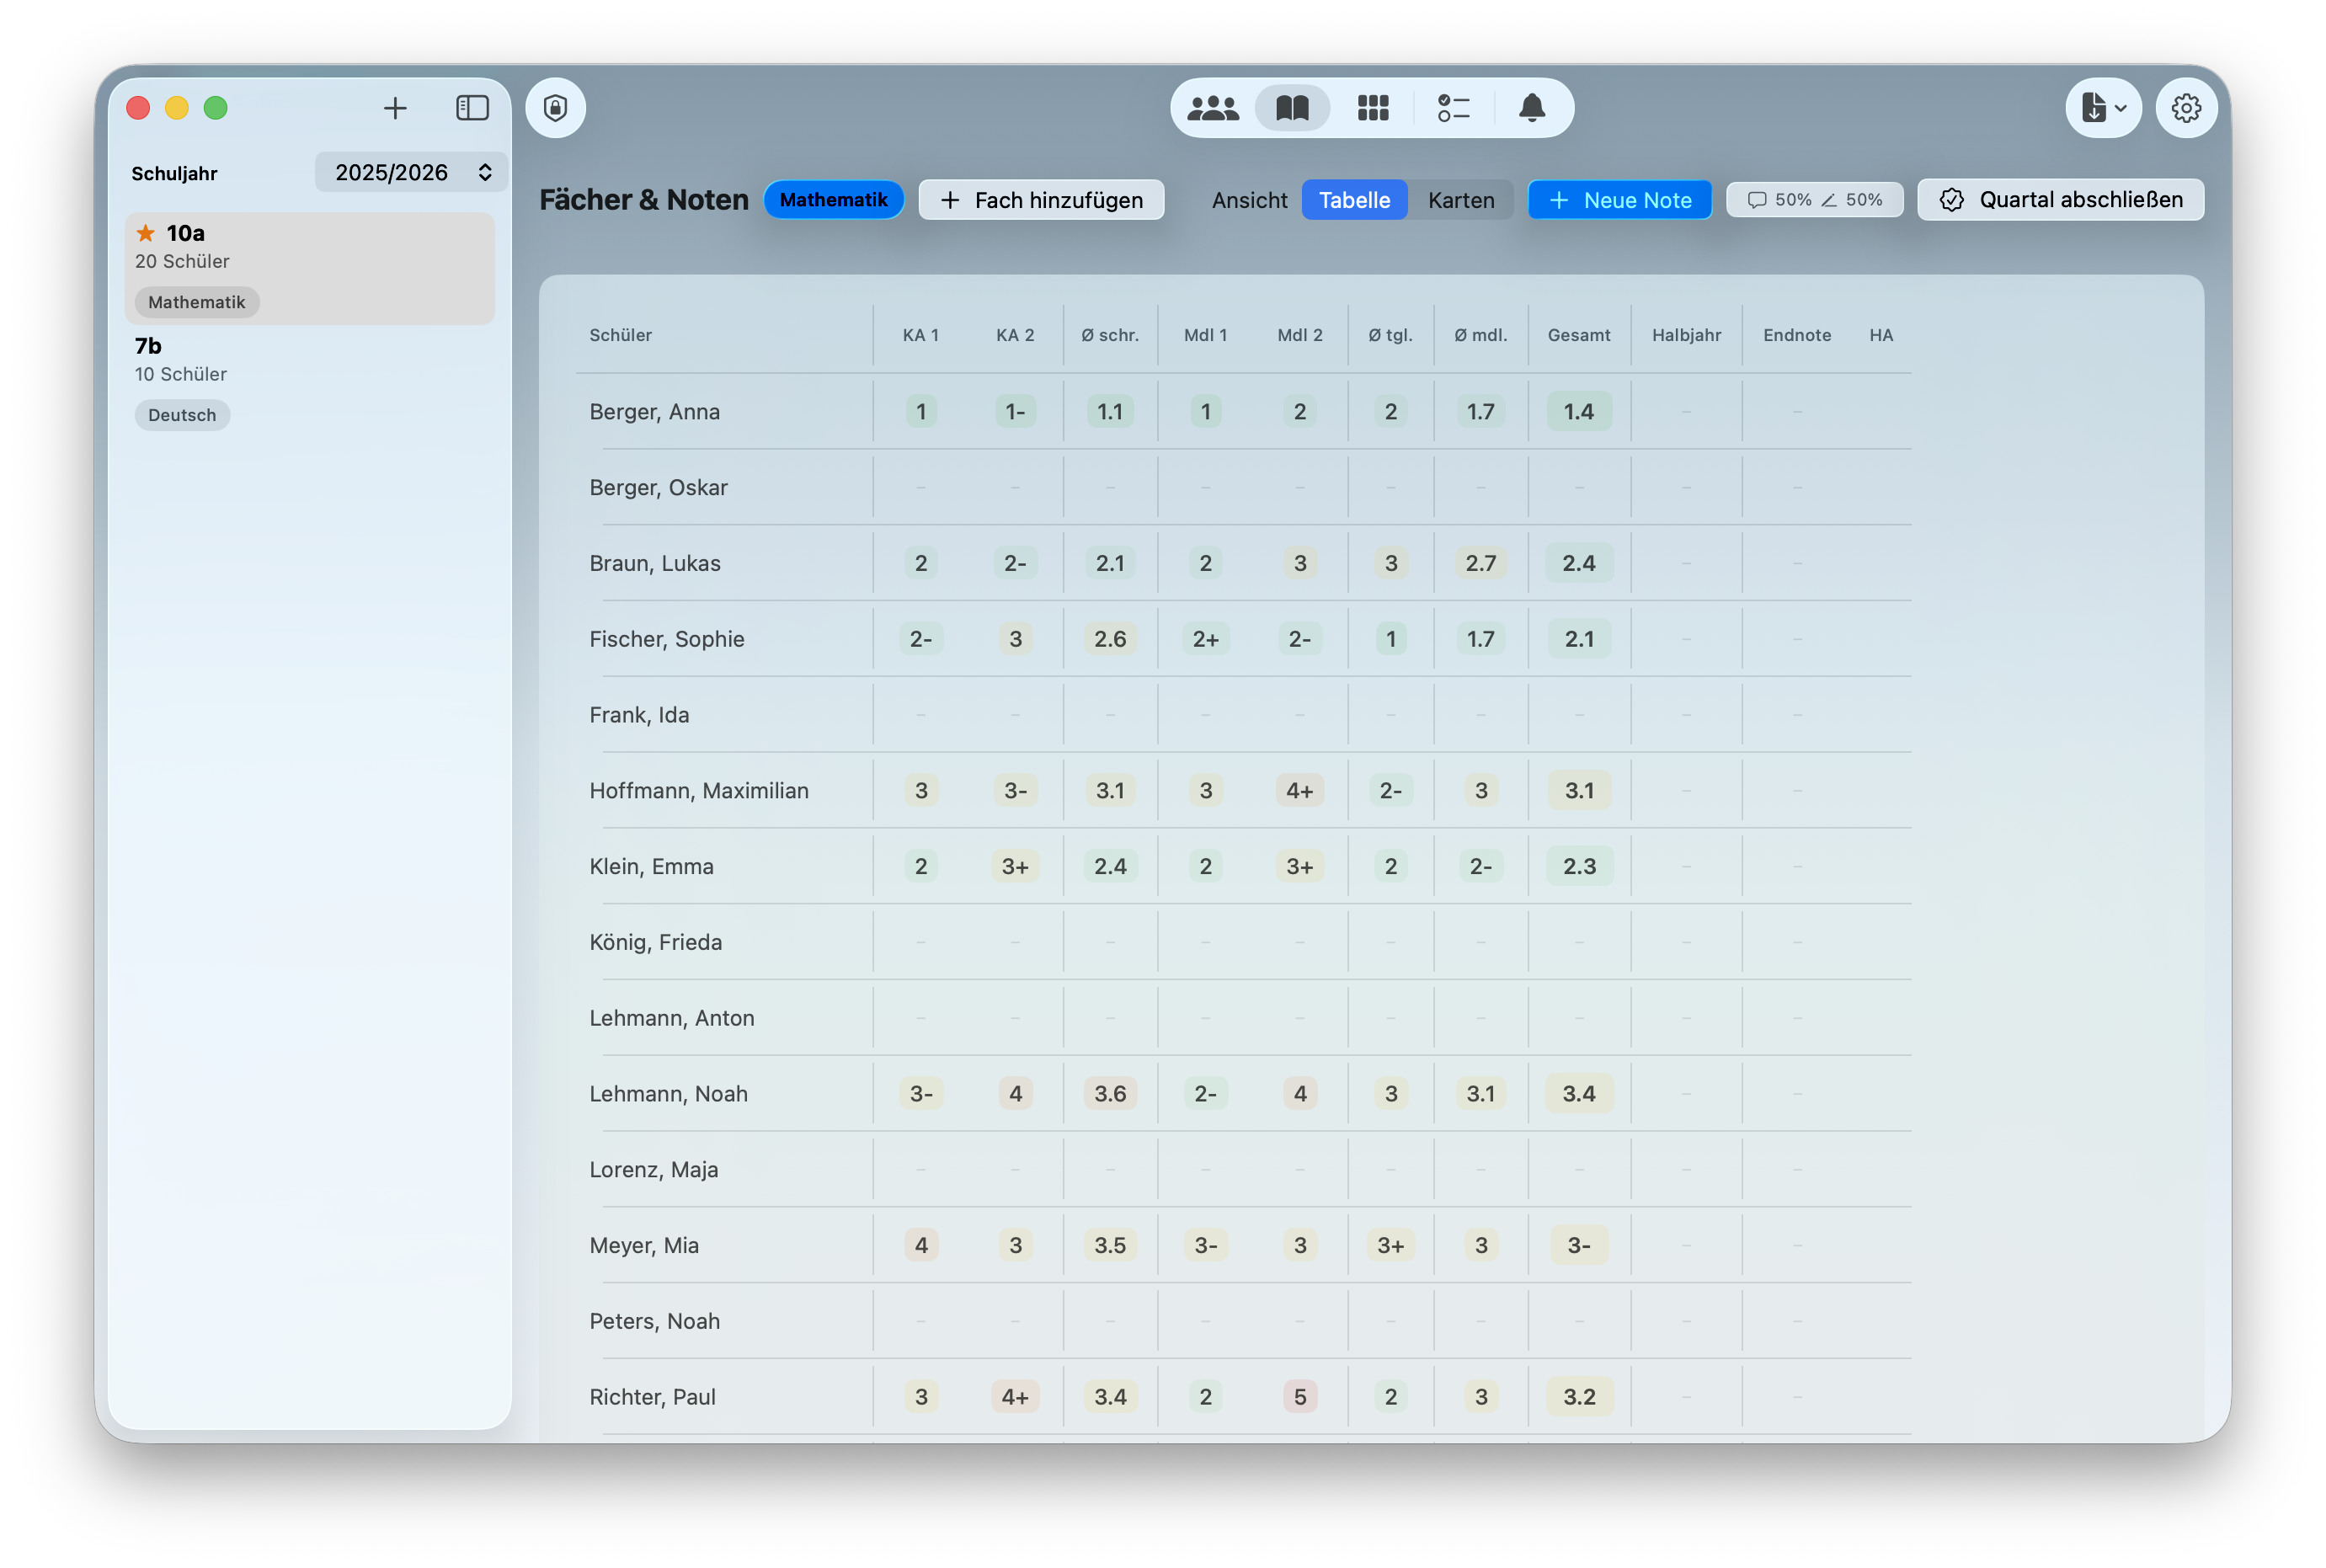Open the 50% / 50% weighting selector
The width and height of the screenshot is (2326, 1568).
point(1814,200)
